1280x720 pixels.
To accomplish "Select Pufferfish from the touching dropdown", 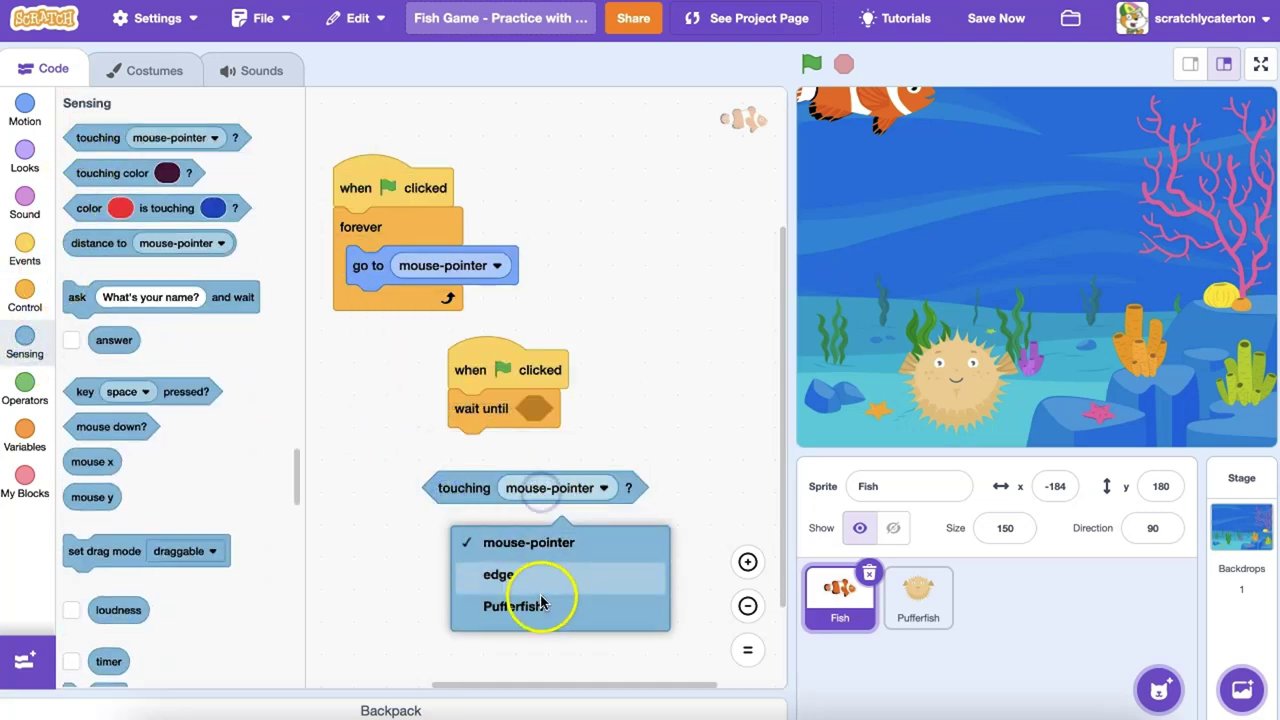I will 514,606.
